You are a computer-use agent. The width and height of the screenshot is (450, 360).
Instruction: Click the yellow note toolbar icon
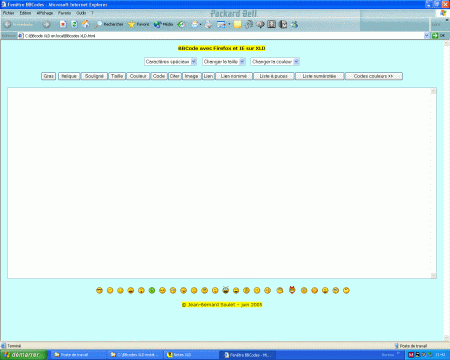click(x=237, y=24)
